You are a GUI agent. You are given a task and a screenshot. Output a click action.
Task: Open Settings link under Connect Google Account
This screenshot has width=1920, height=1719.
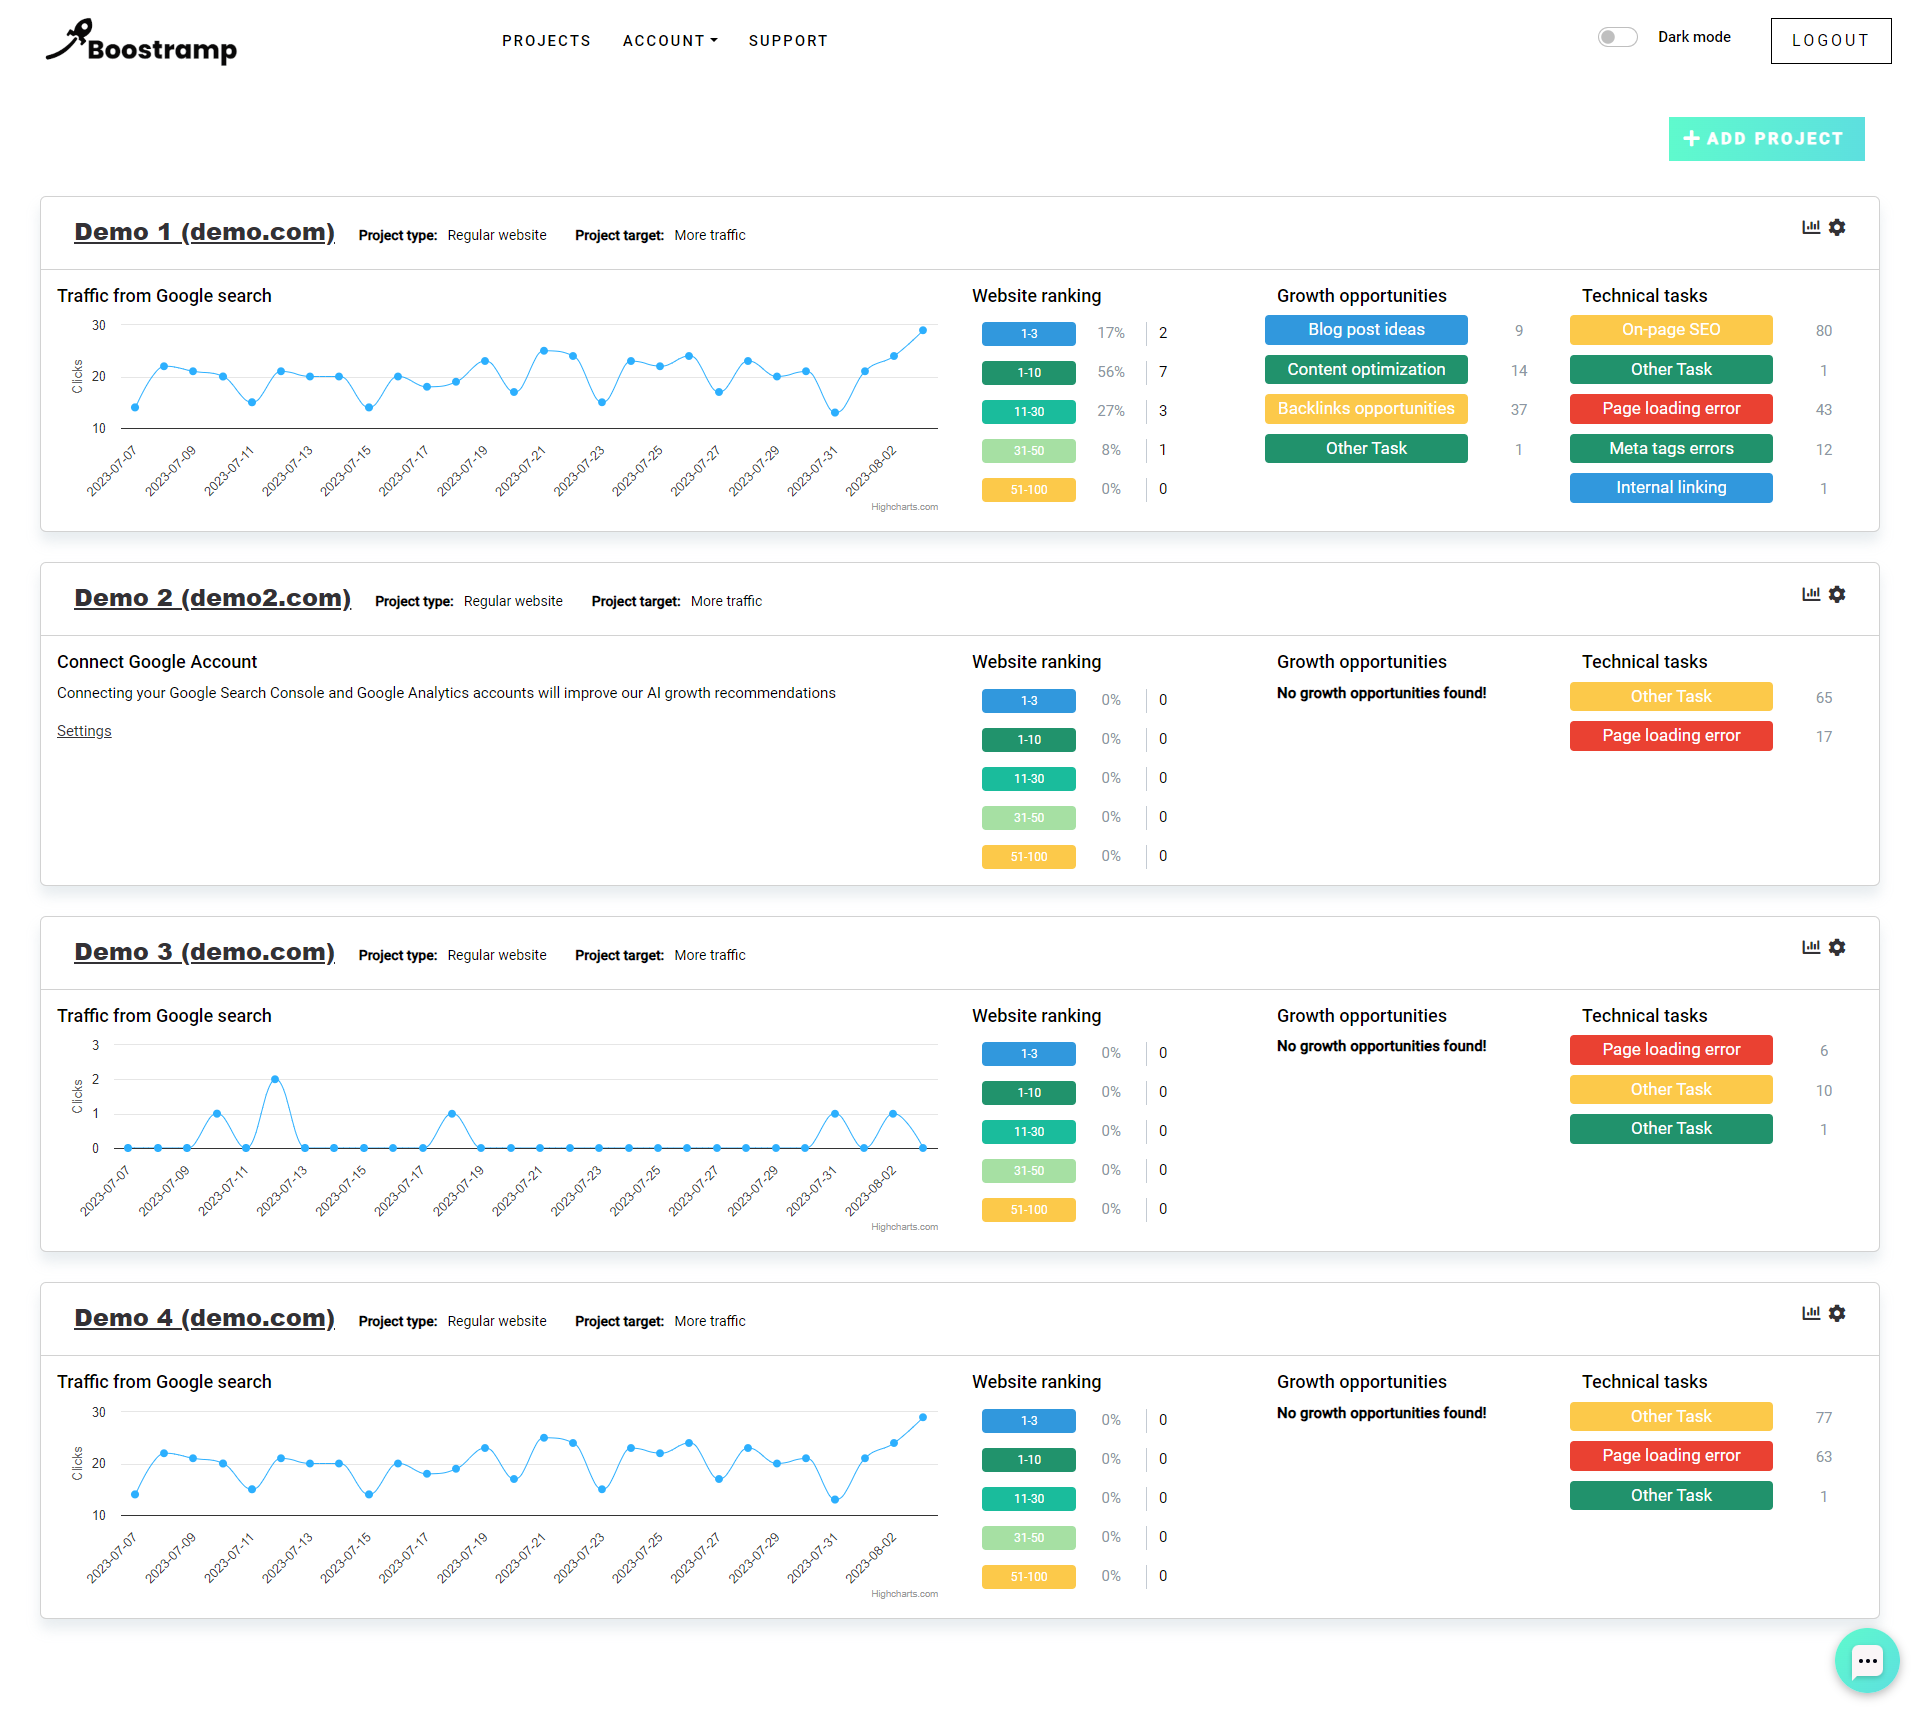point(84,731)
